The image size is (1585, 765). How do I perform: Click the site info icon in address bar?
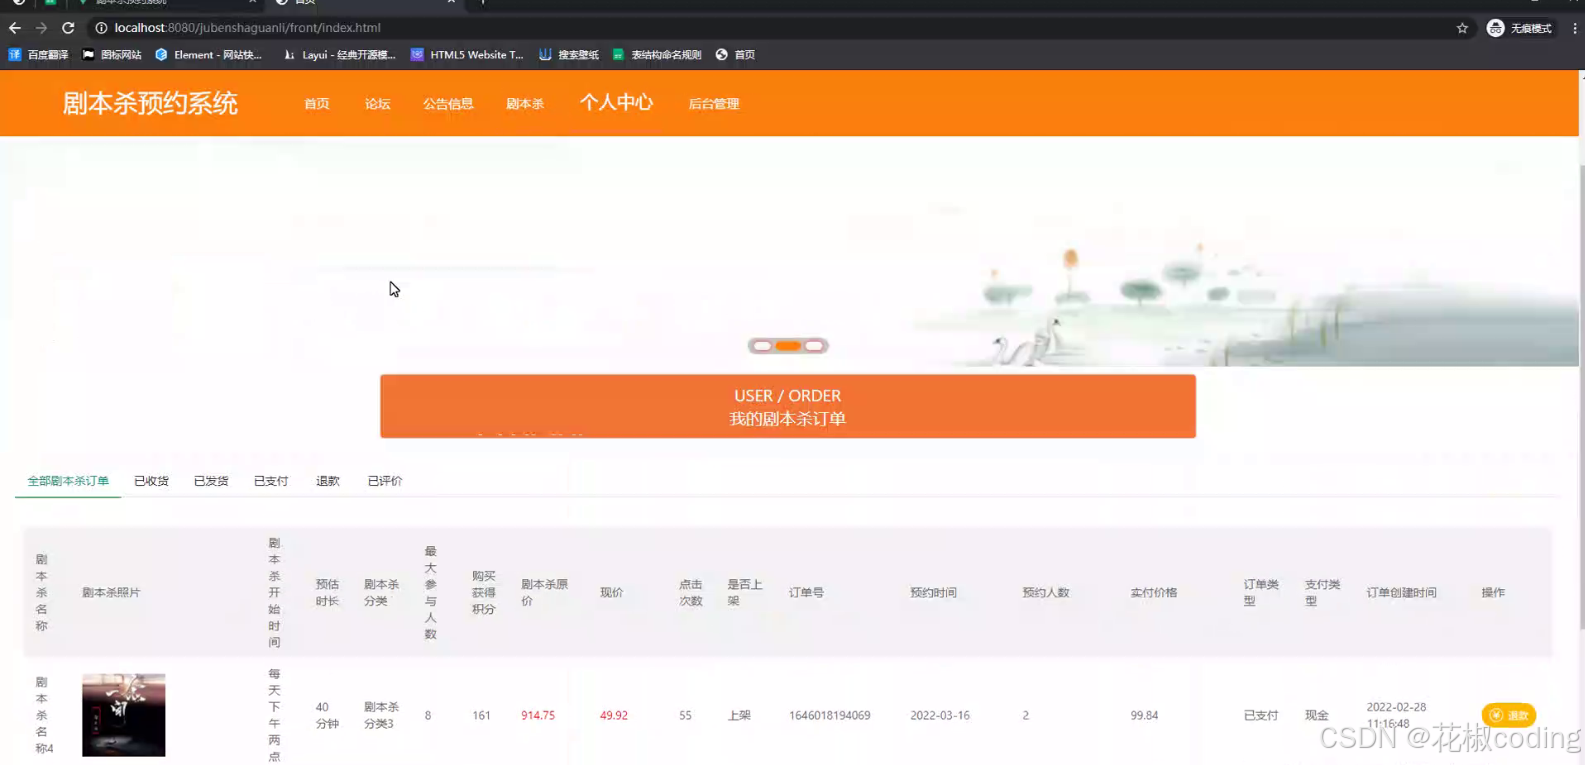[101, 28]
